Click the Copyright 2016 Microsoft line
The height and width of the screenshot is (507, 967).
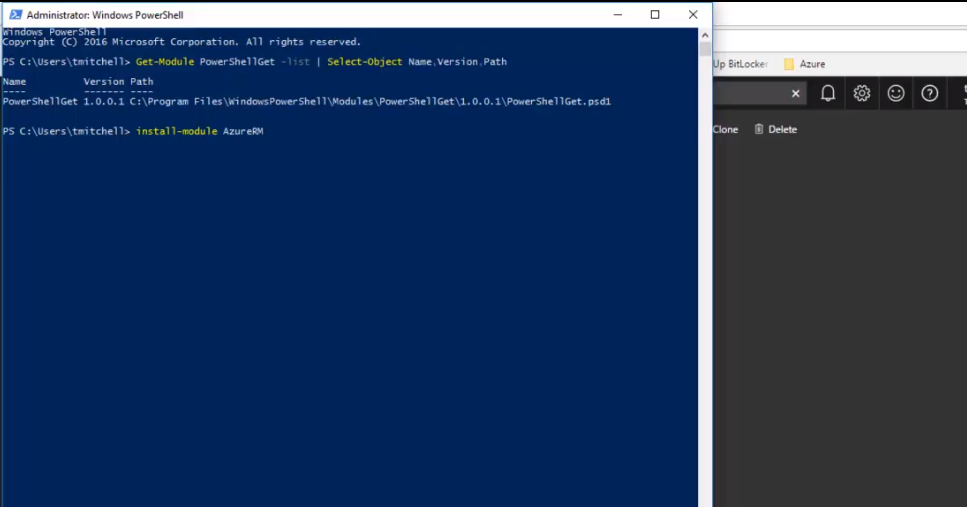(x=181, y=42)
